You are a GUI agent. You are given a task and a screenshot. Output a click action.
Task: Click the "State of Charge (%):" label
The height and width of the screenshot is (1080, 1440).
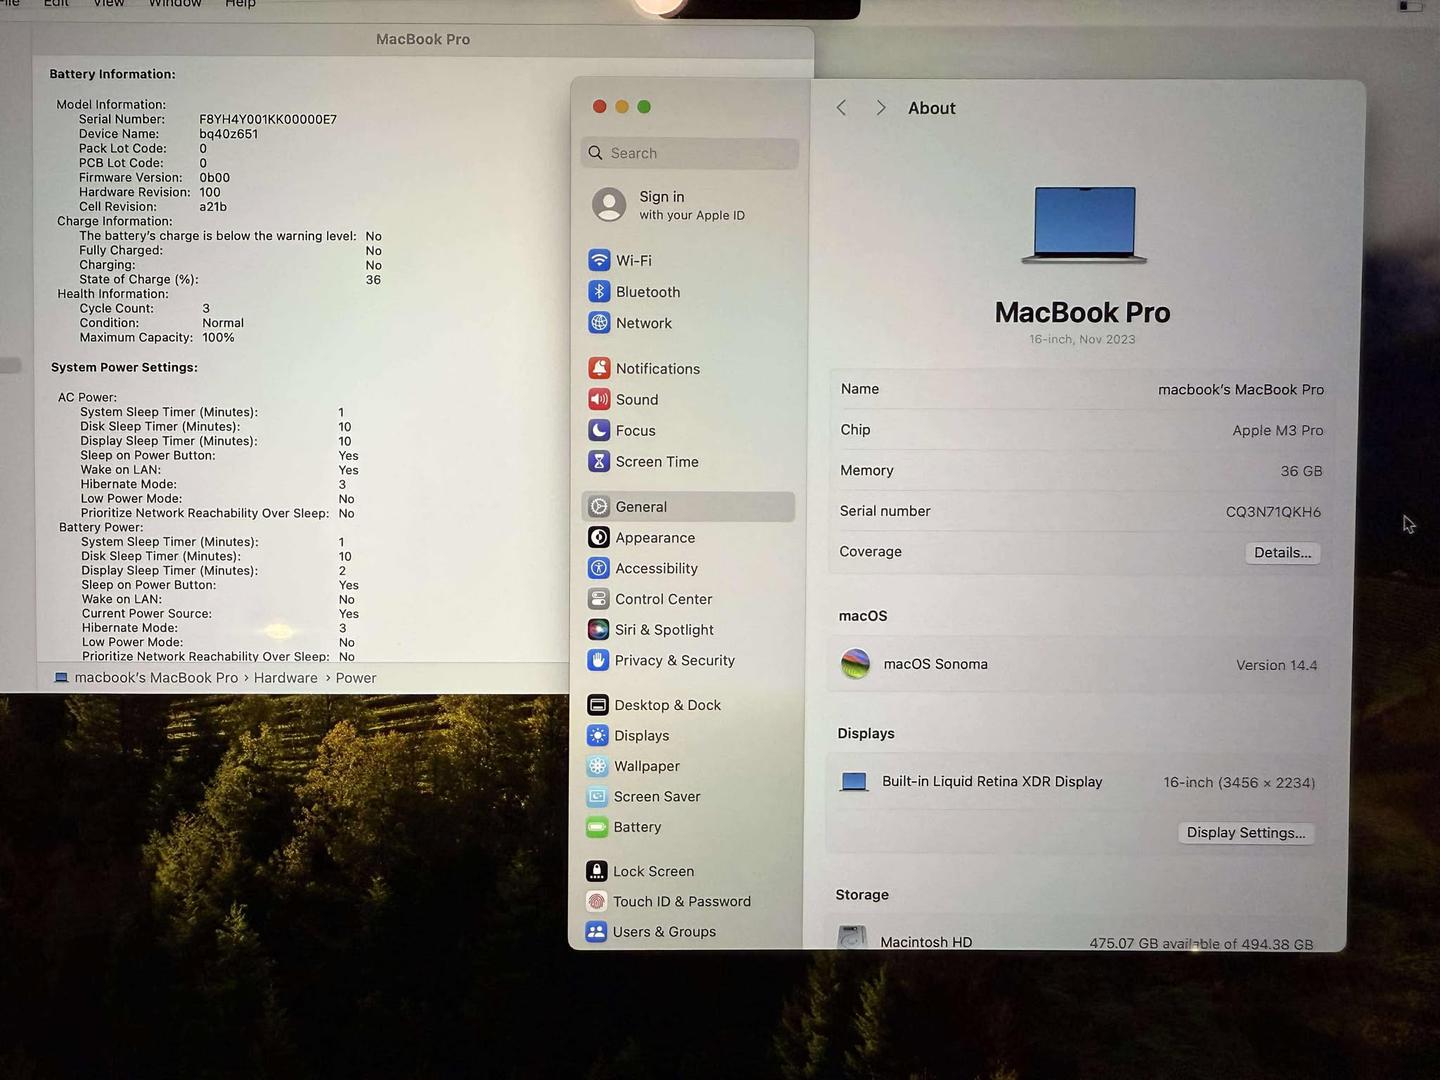tap(139, 279)
